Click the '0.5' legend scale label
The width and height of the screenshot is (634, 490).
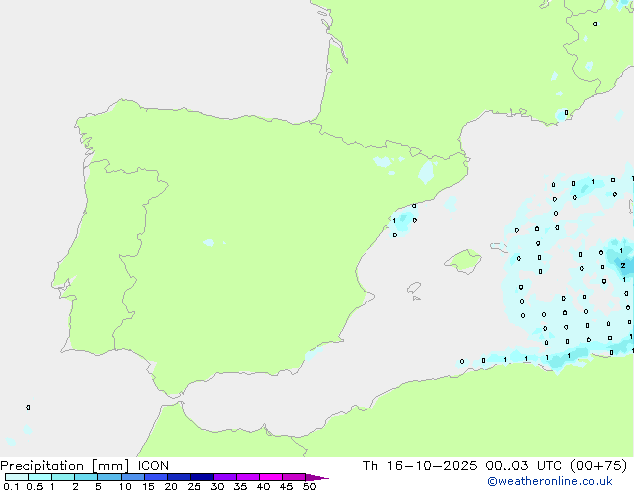tap(34, 486)
